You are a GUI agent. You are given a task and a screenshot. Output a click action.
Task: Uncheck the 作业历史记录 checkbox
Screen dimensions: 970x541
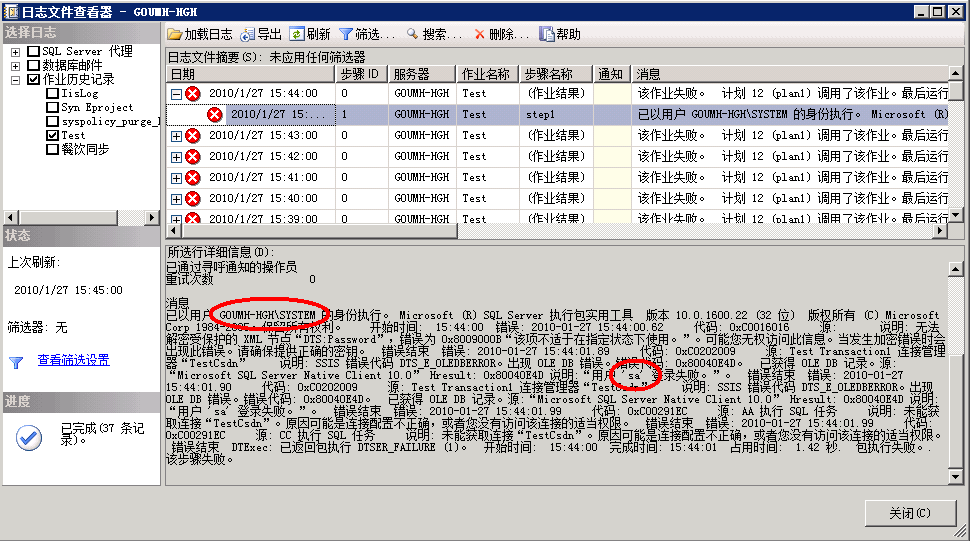(x=33, y=79)
